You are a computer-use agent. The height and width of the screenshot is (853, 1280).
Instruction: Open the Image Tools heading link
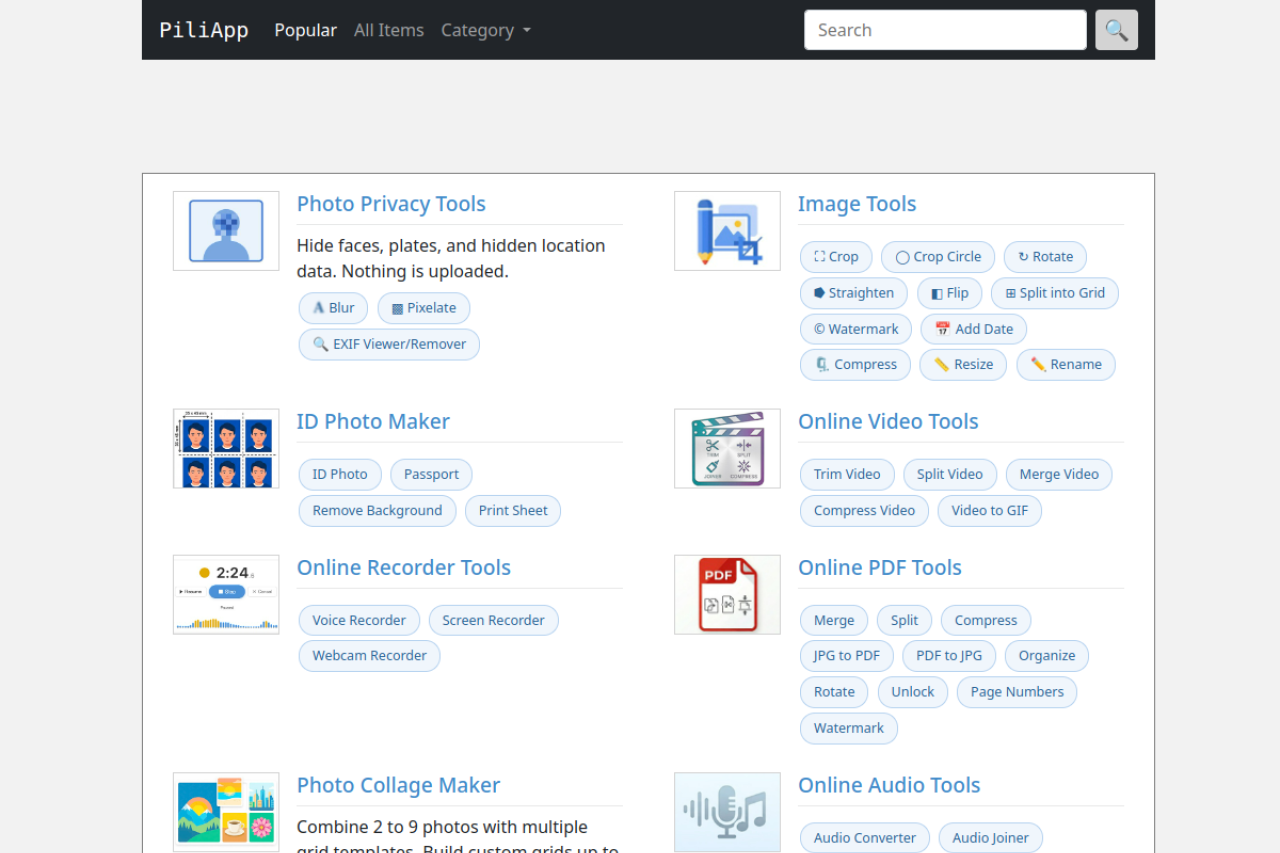click(857, 204)
